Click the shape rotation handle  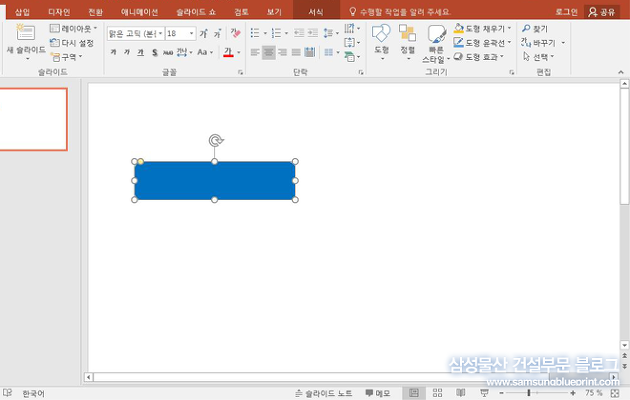pos(216,140)
